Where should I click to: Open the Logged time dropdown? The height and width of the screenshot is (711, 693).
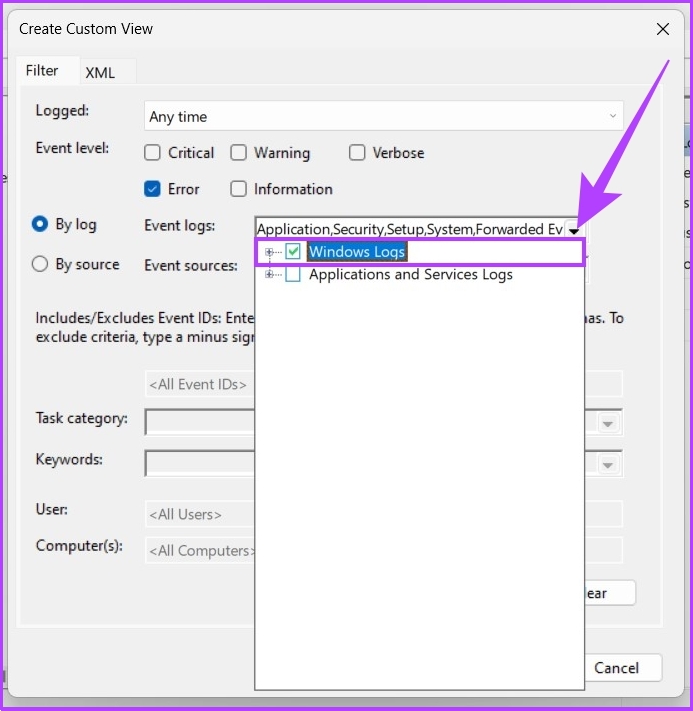coord(384,117)
